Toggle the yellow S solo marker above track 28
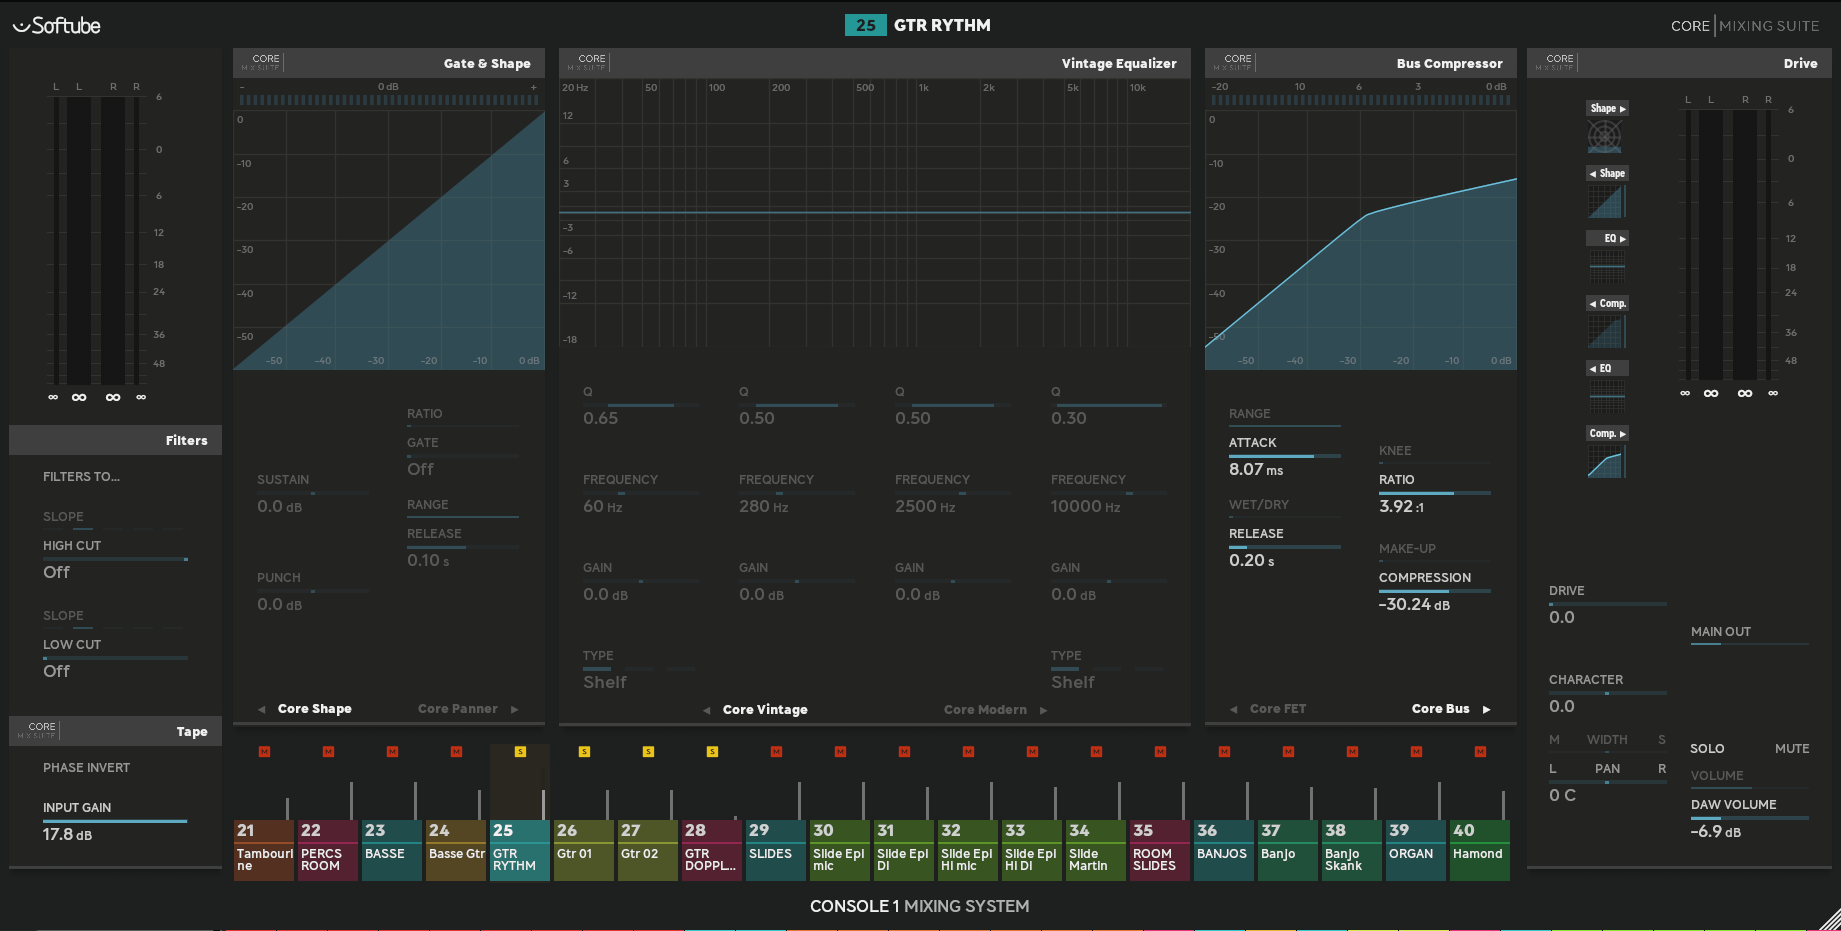The height and width of the screenshot is (931, 1841). [x=712, y=751]
